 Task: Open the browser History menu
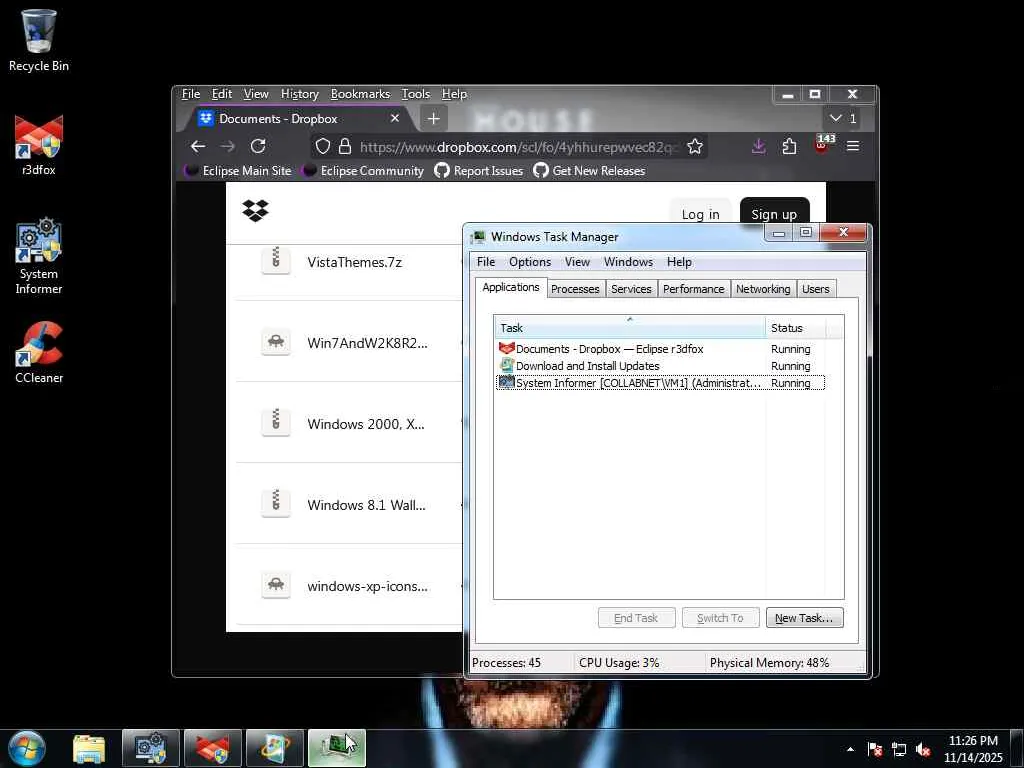click(x=300, y=94)
